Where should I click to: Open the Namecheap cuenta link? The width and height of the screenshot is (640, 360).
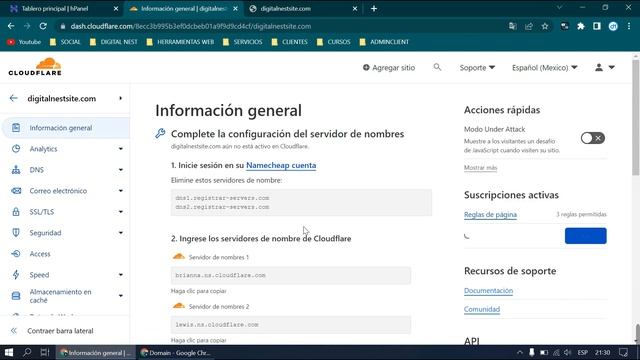[x=281, y=165]
